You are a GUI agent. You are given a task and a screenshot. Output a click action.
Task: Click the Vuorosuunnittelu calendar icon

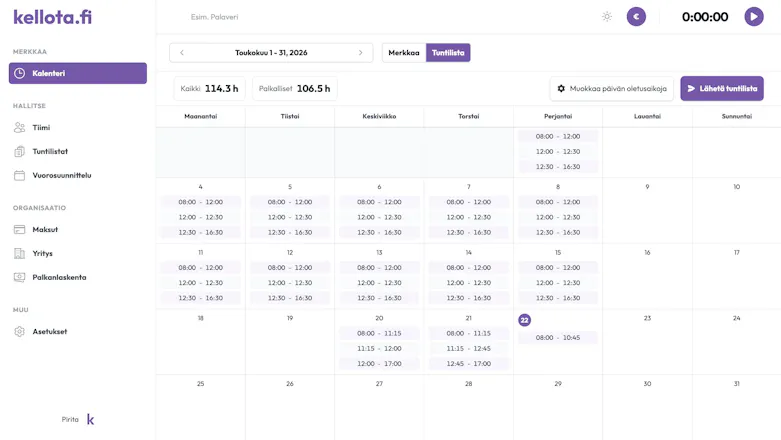point(19,175)
